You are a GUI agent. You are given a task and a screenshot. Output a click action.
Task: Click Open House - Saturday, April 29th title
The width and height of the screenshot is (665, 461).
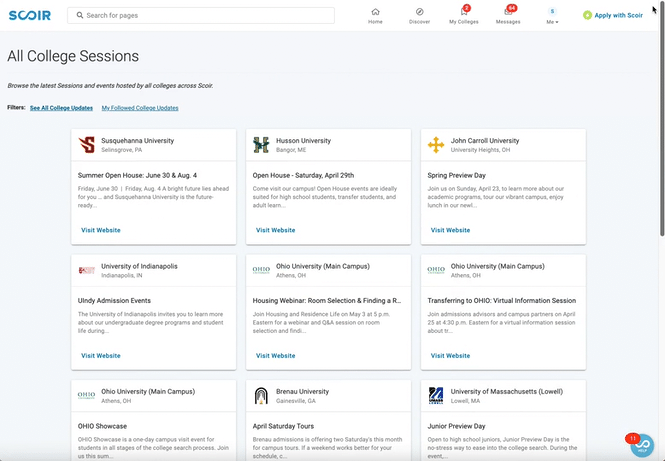303,175
